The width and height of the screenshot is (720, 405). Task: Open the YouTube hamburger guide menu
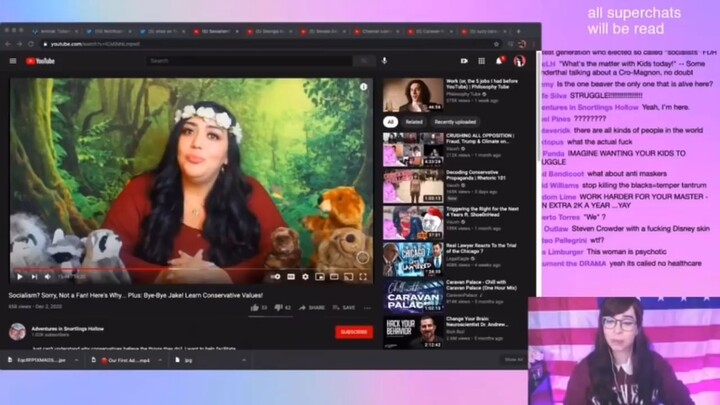pos(13,61)
